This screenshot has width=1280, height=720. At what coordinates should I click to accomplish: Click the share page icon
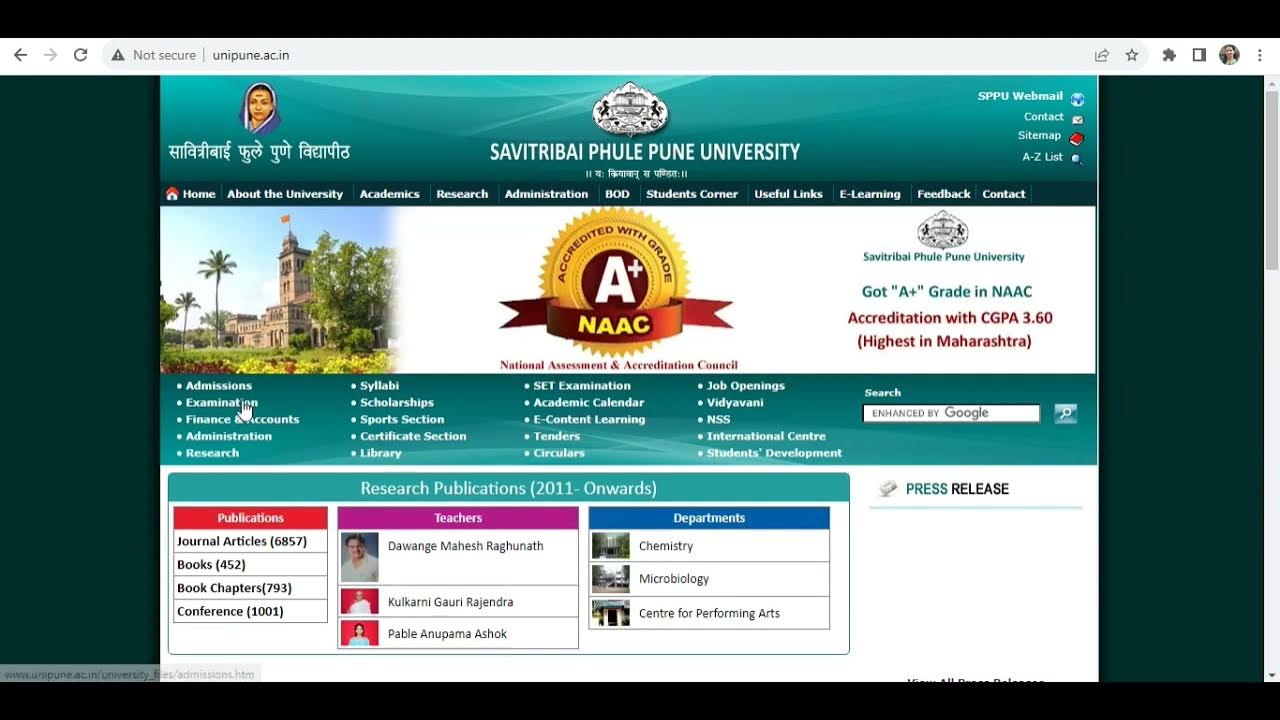(1102, 55)
